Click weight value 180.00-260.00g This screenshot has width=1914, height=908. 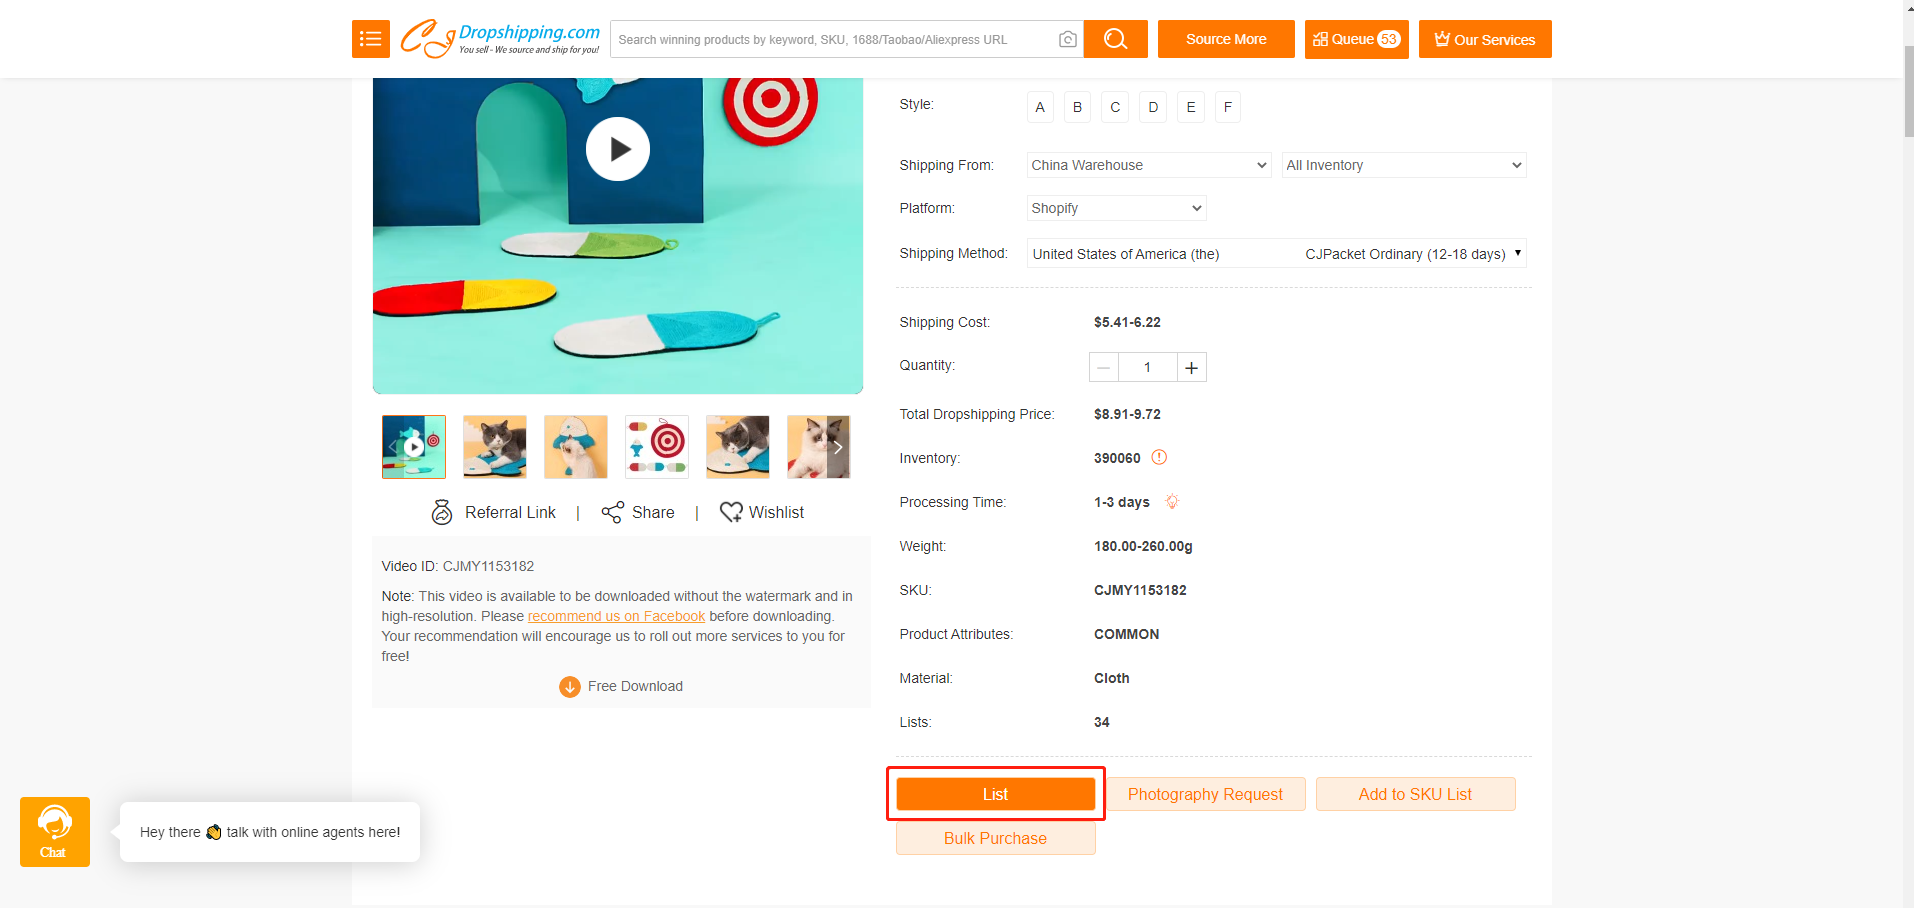click(1143, 546)
